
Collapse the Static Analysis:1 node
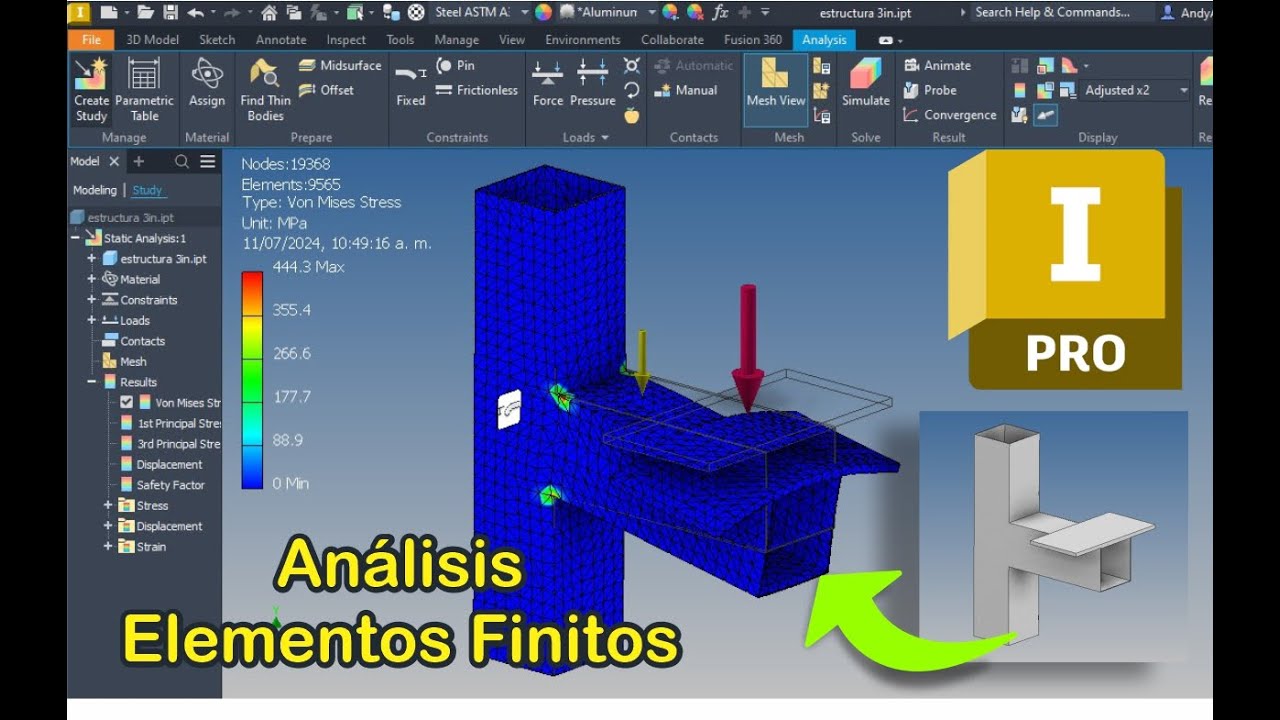pyautogui.click(x=75, y=238)
